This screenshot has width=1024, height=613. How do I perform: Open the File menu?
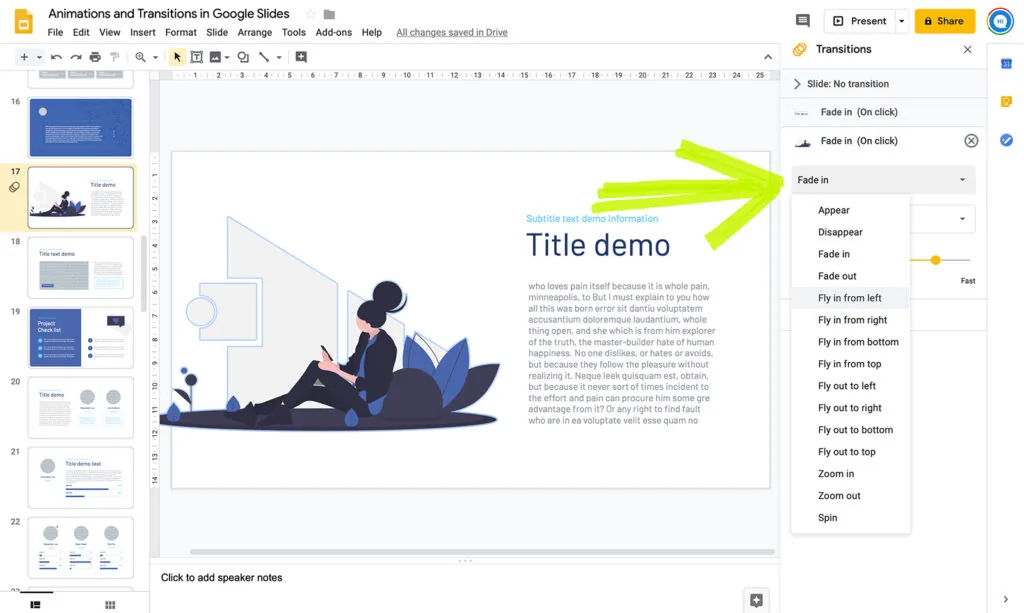pos(56,32)
